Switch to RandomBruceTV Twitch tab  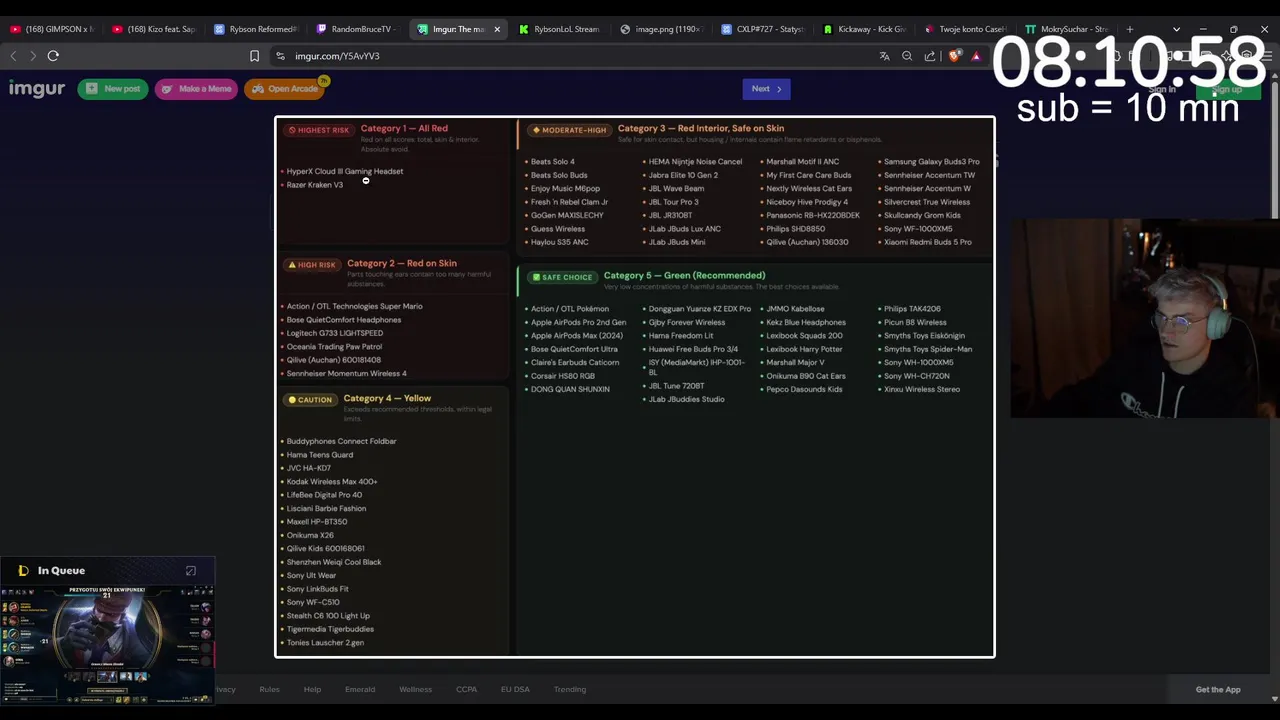[x=358, y=29]
